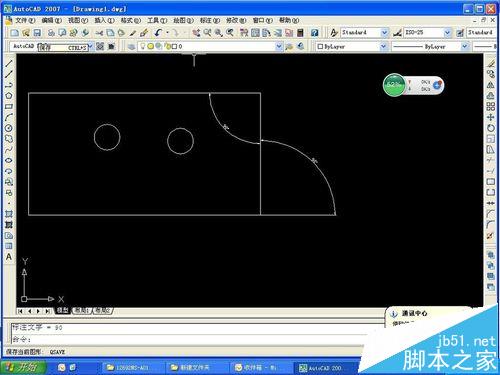Select the Move modify tool
500x375 pixels.
491,117
